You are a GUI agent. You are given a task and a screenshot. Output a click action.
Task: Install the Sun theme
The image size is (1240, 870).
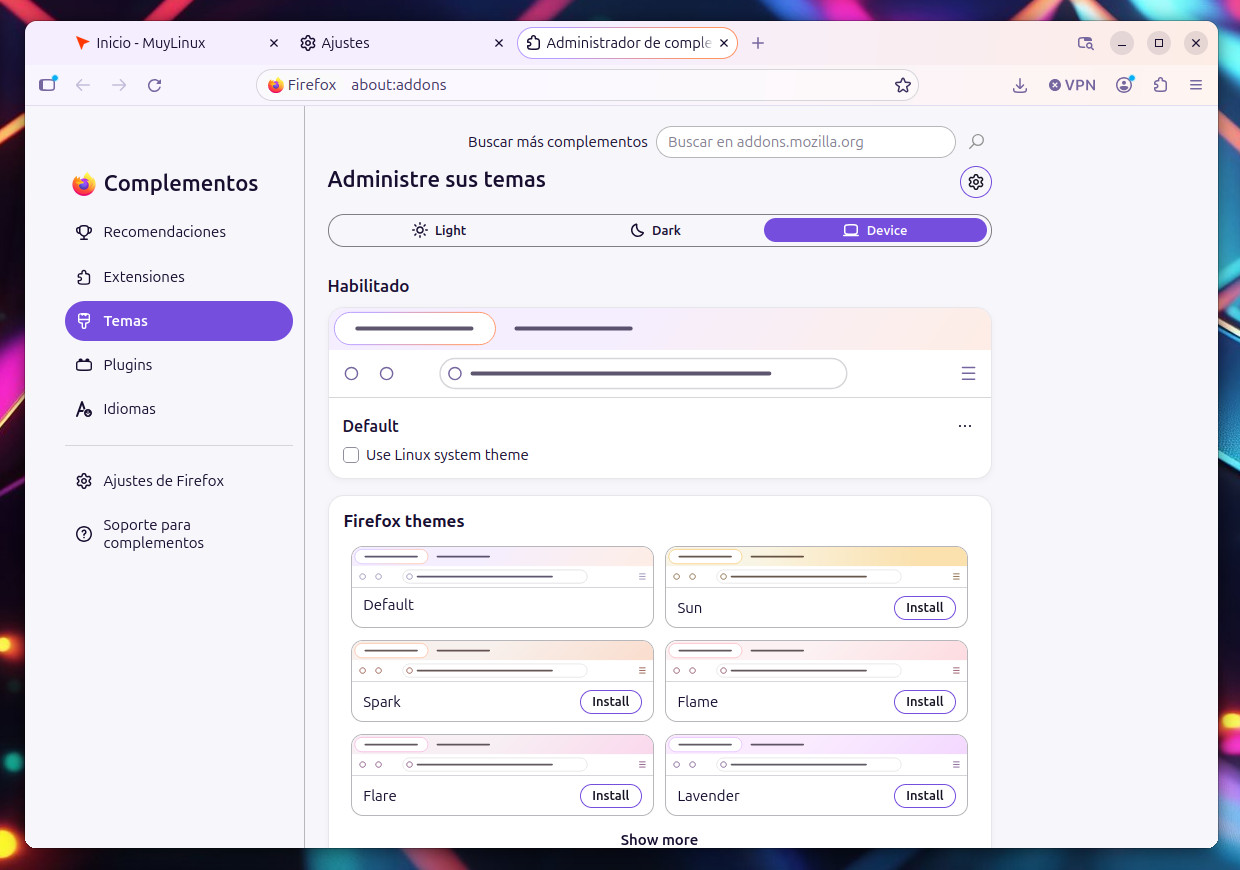[925, 608]
